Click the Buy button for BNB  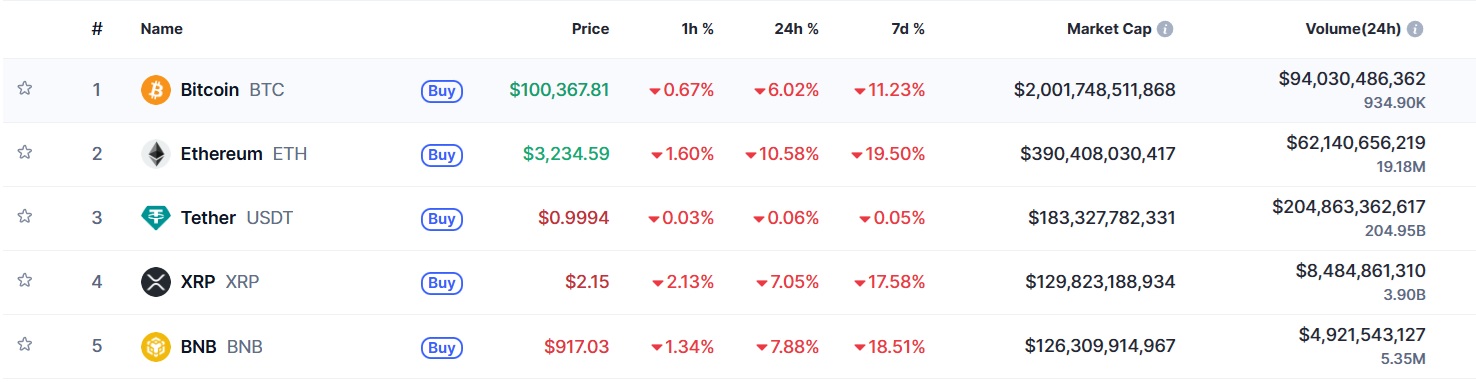tap(442, 347)
